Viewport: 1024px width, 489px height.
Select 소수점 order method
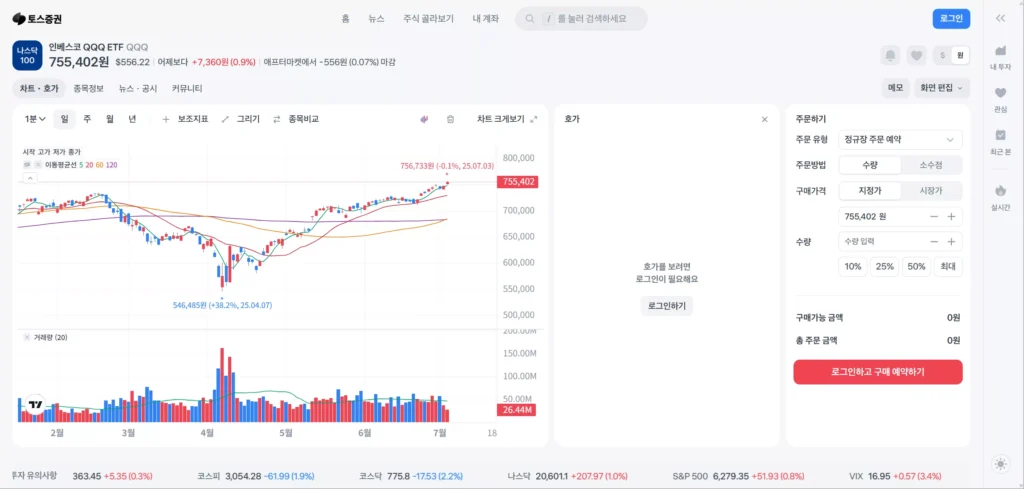931,165
